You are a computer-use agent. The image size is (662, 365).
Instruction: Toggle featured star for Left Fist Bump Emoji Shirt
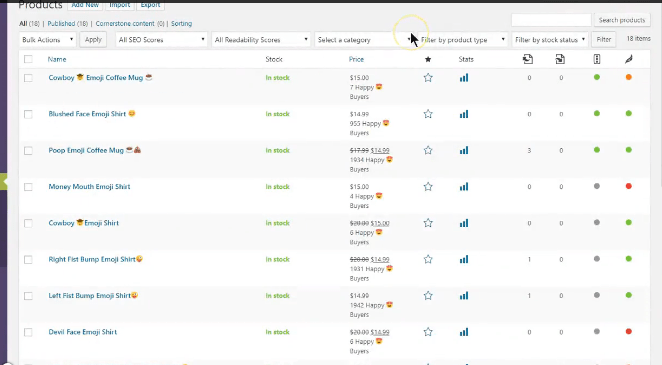point(428,295)
